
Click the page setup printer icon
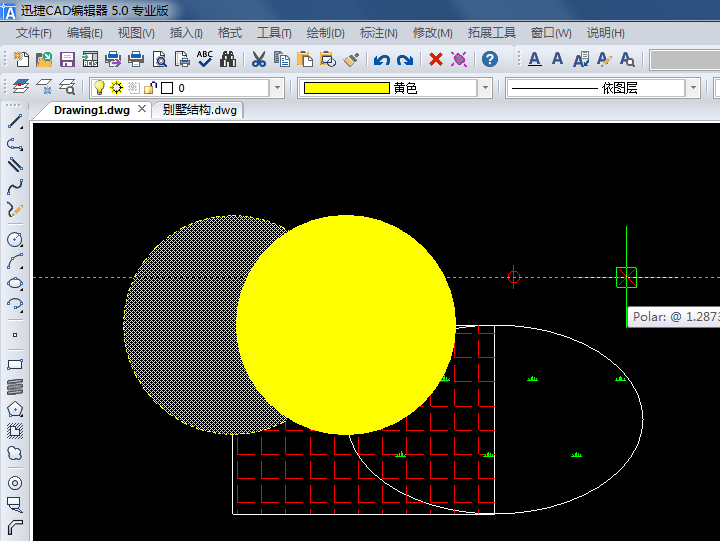(x=182, y=59)
